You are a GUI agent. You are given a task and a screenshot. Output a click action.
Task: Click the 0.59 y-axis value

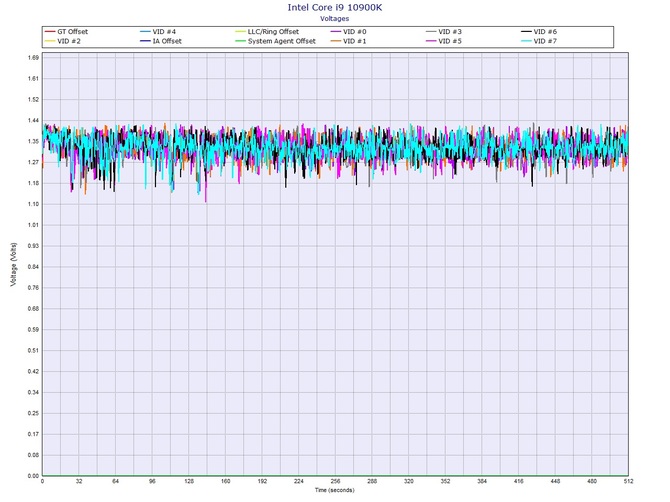coord(34,330)
